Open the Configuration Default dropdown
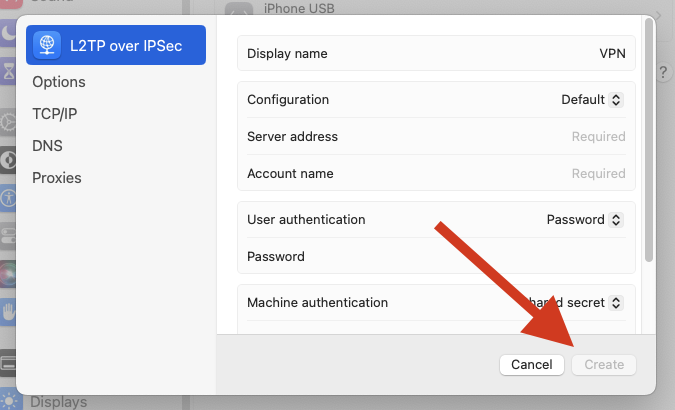This screenshot has height=410, width=675. pos(592,100)
